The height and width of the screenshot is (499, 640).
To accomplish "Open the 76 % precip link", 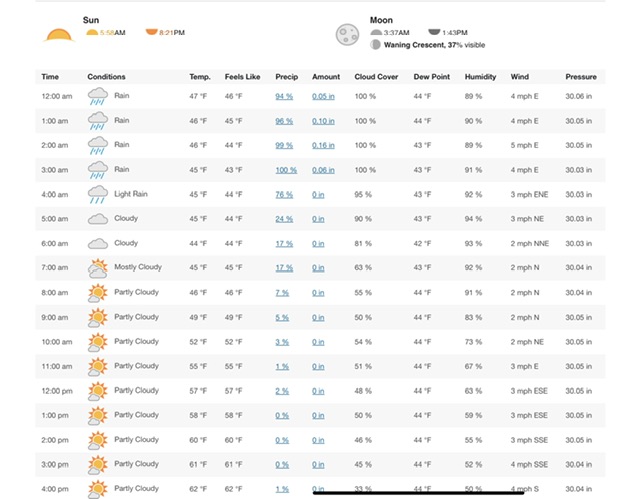I will (x=284, y=195).
